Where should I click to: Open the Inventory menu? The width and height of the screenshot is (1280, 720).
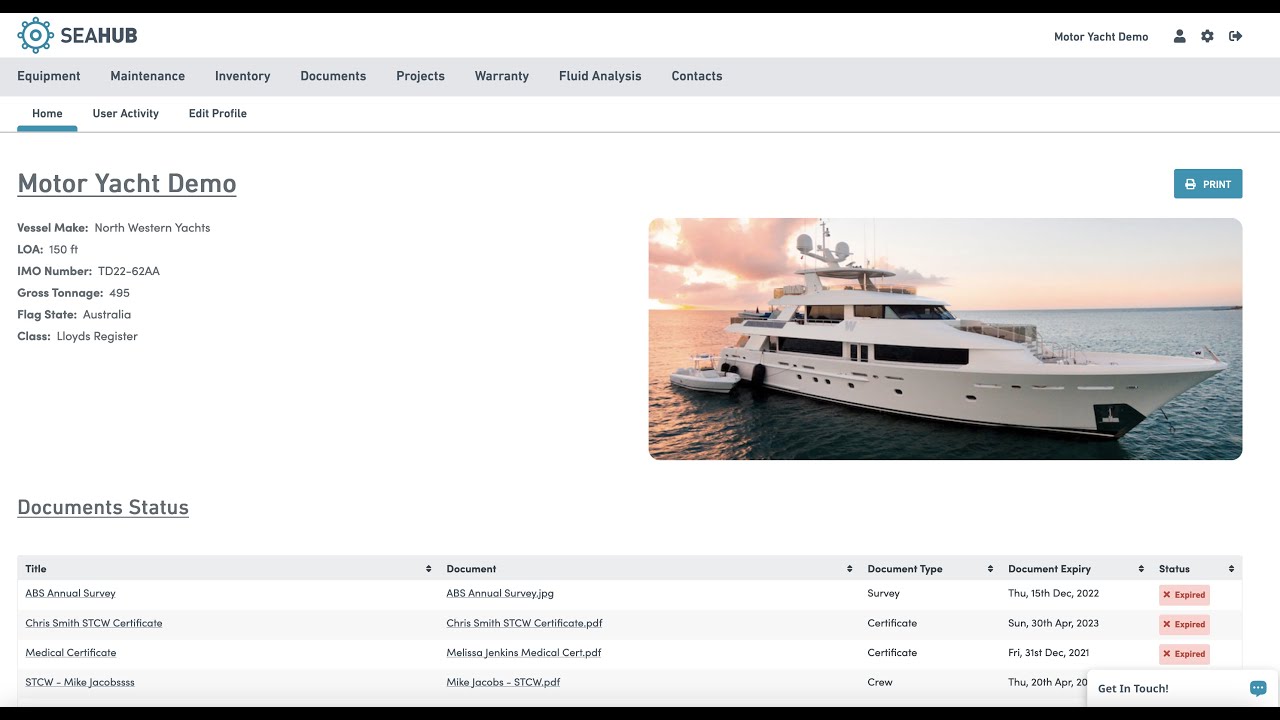pyautogui.click(x=242, y=76)
